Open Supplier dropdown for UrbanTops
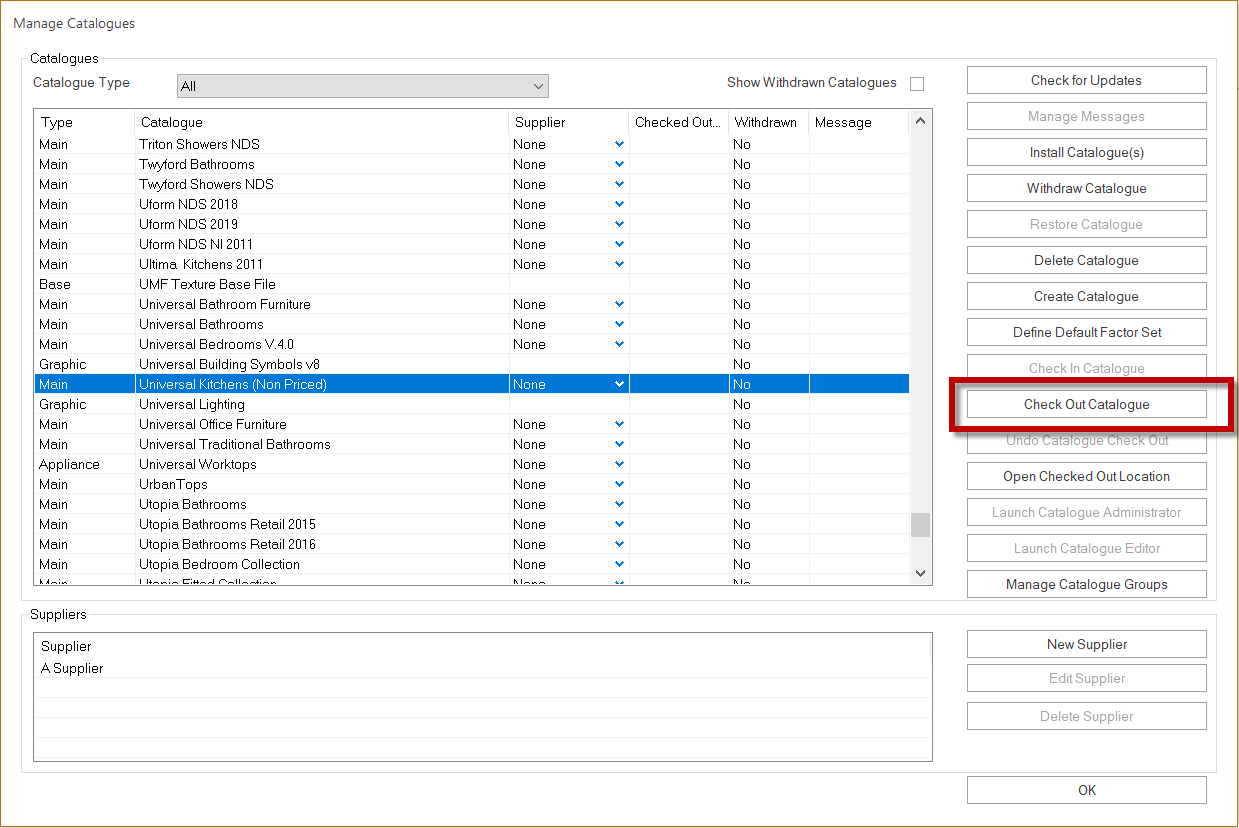Screen dimensions: 1239x828 click(x=619, y=484)
